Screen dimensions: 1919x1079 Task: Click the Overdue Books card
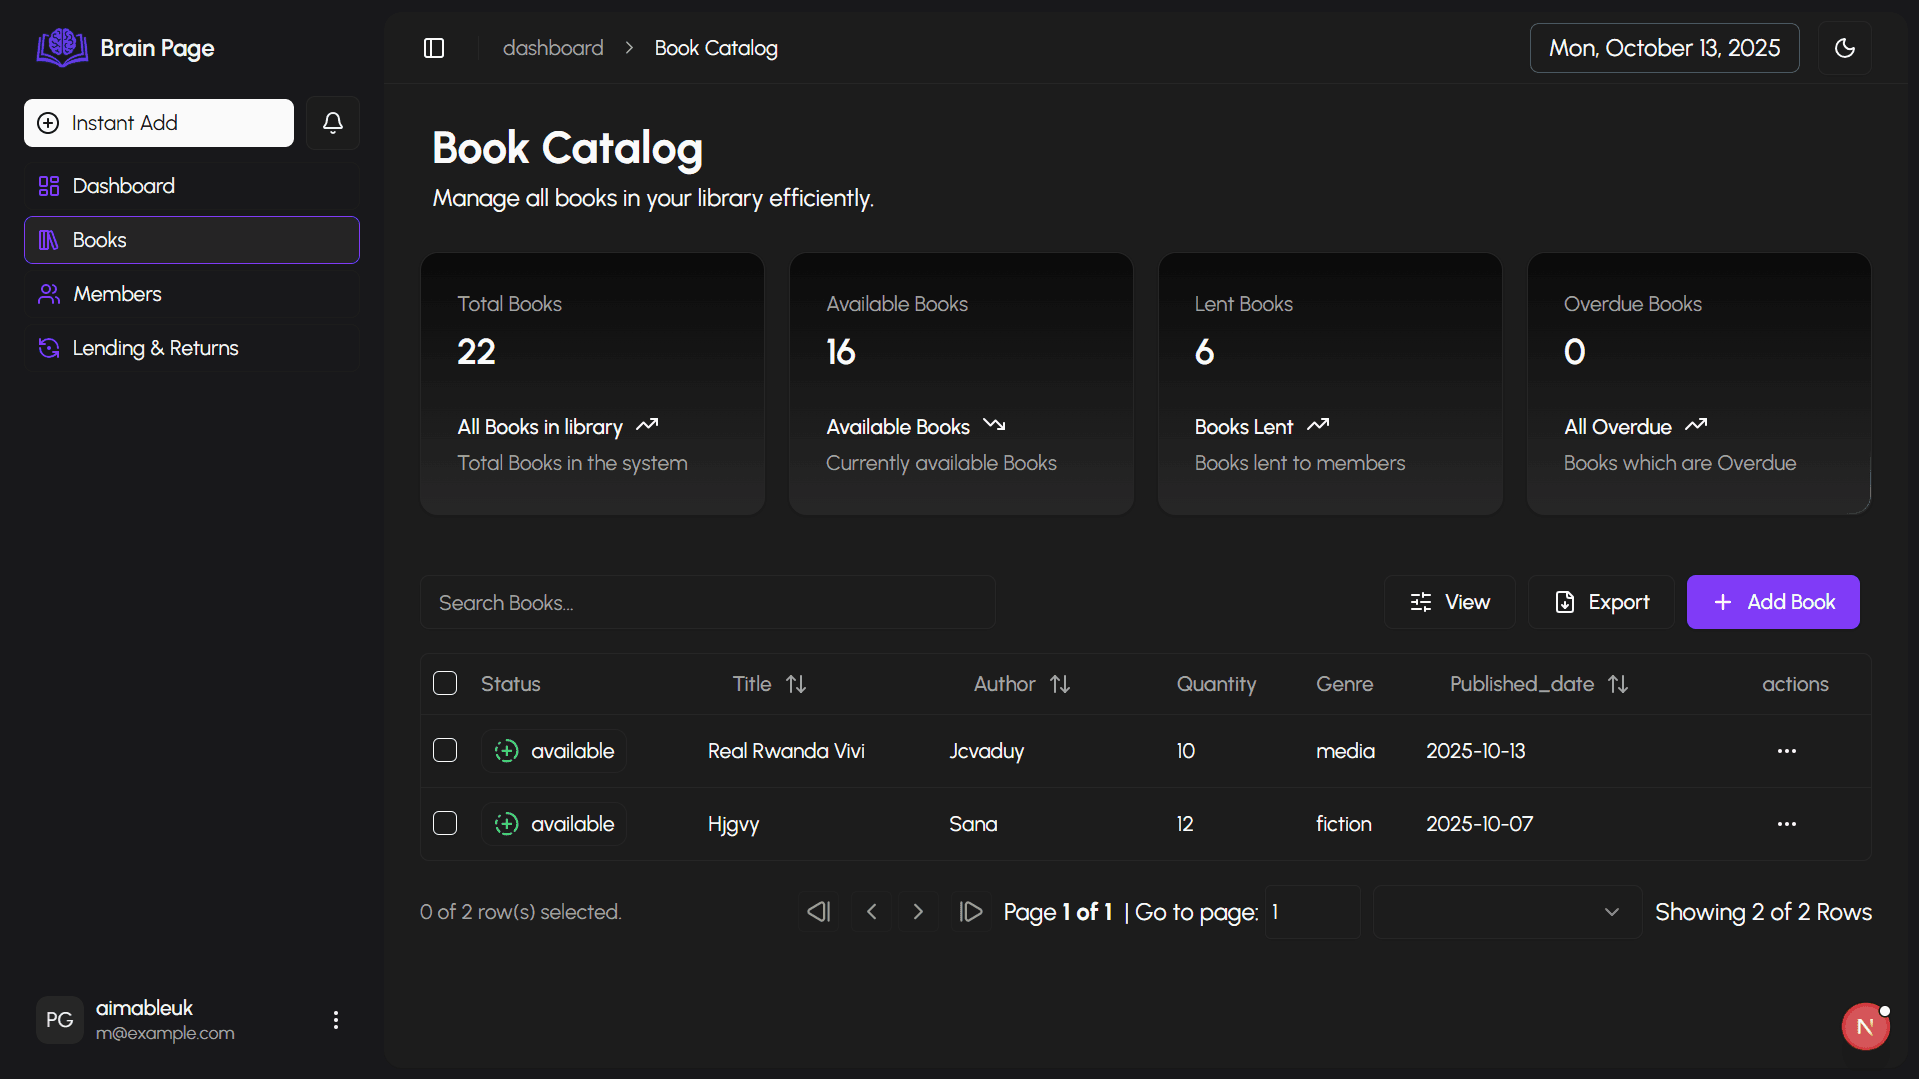(x=1699, y=384)
